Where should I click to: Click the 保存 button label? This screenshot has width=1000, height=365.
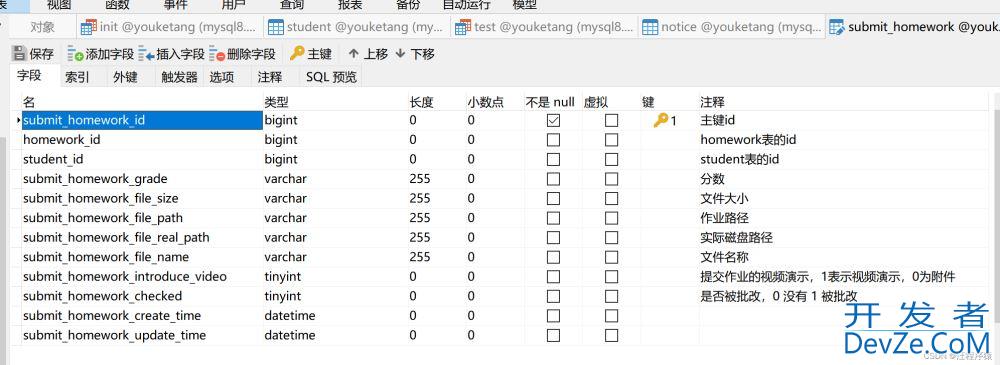(x=41, y=54)
